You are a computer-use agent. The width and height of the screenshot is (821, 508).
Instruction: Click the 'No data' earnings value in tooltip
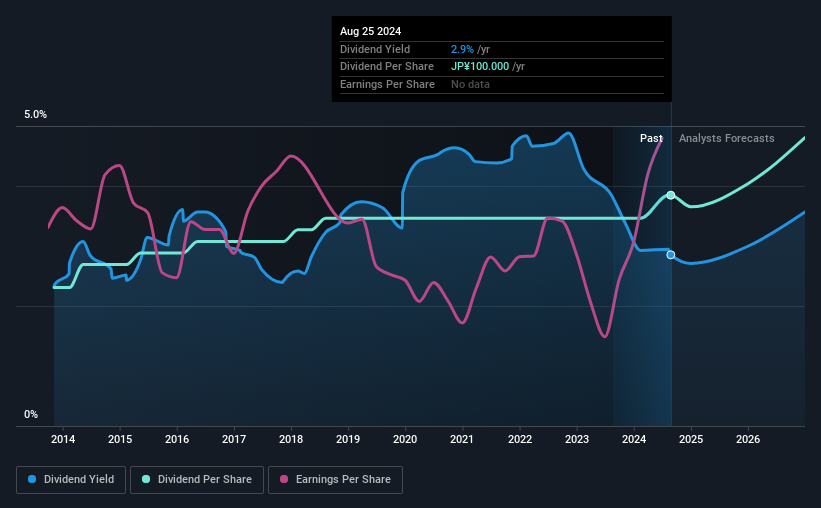pos(470,84)
